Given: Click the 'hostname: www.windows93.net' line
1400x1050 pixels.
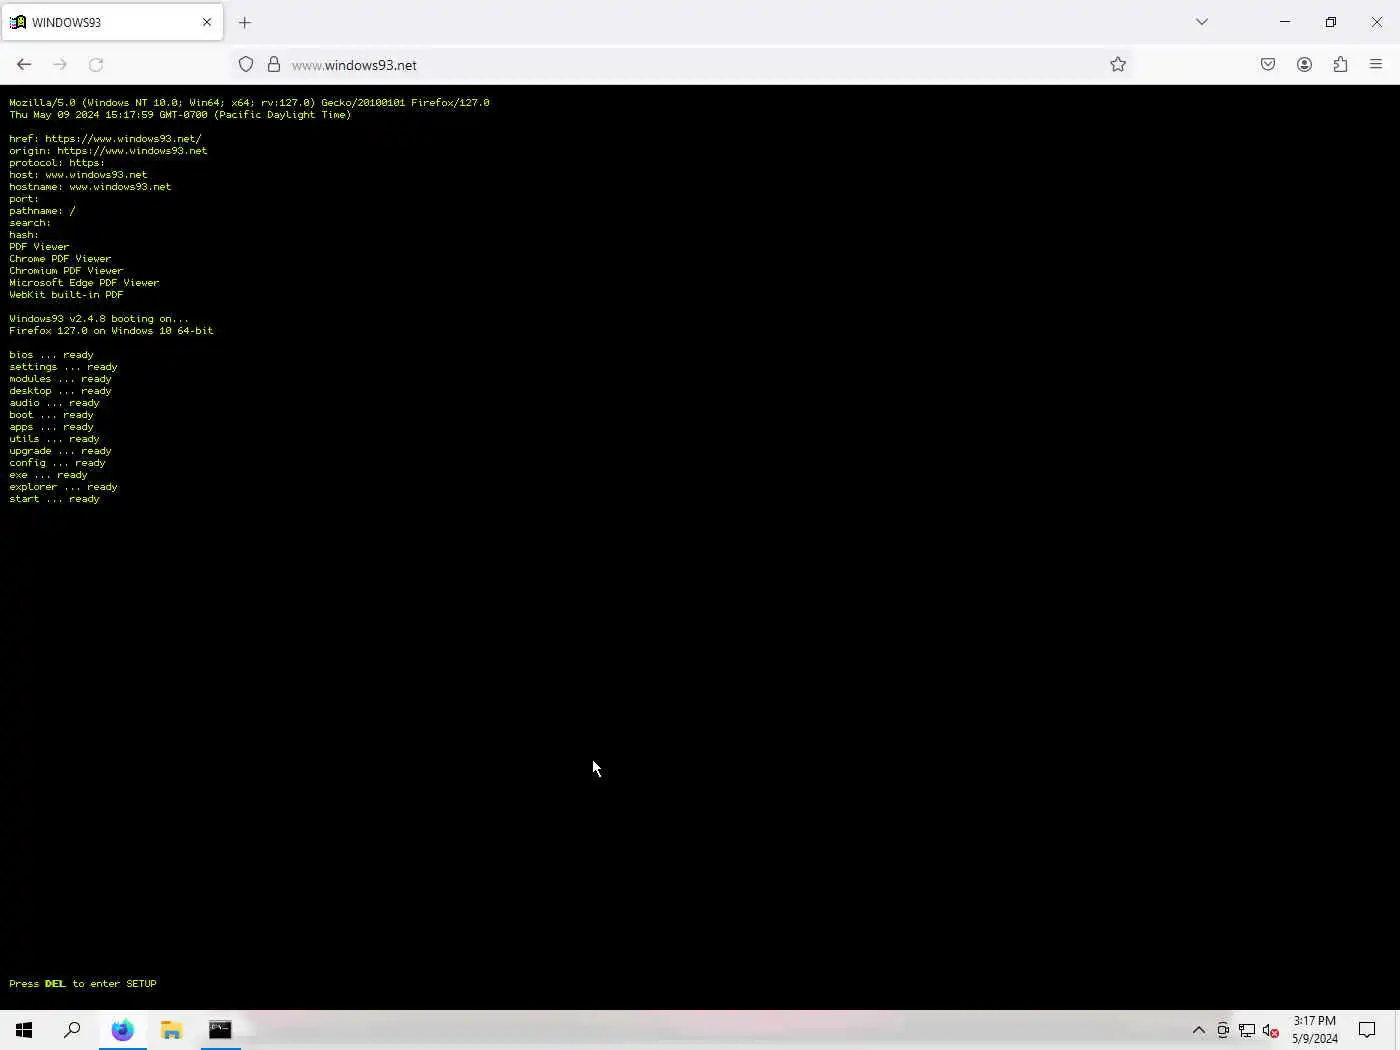Looking at the screenshot, I should [90, 187].
